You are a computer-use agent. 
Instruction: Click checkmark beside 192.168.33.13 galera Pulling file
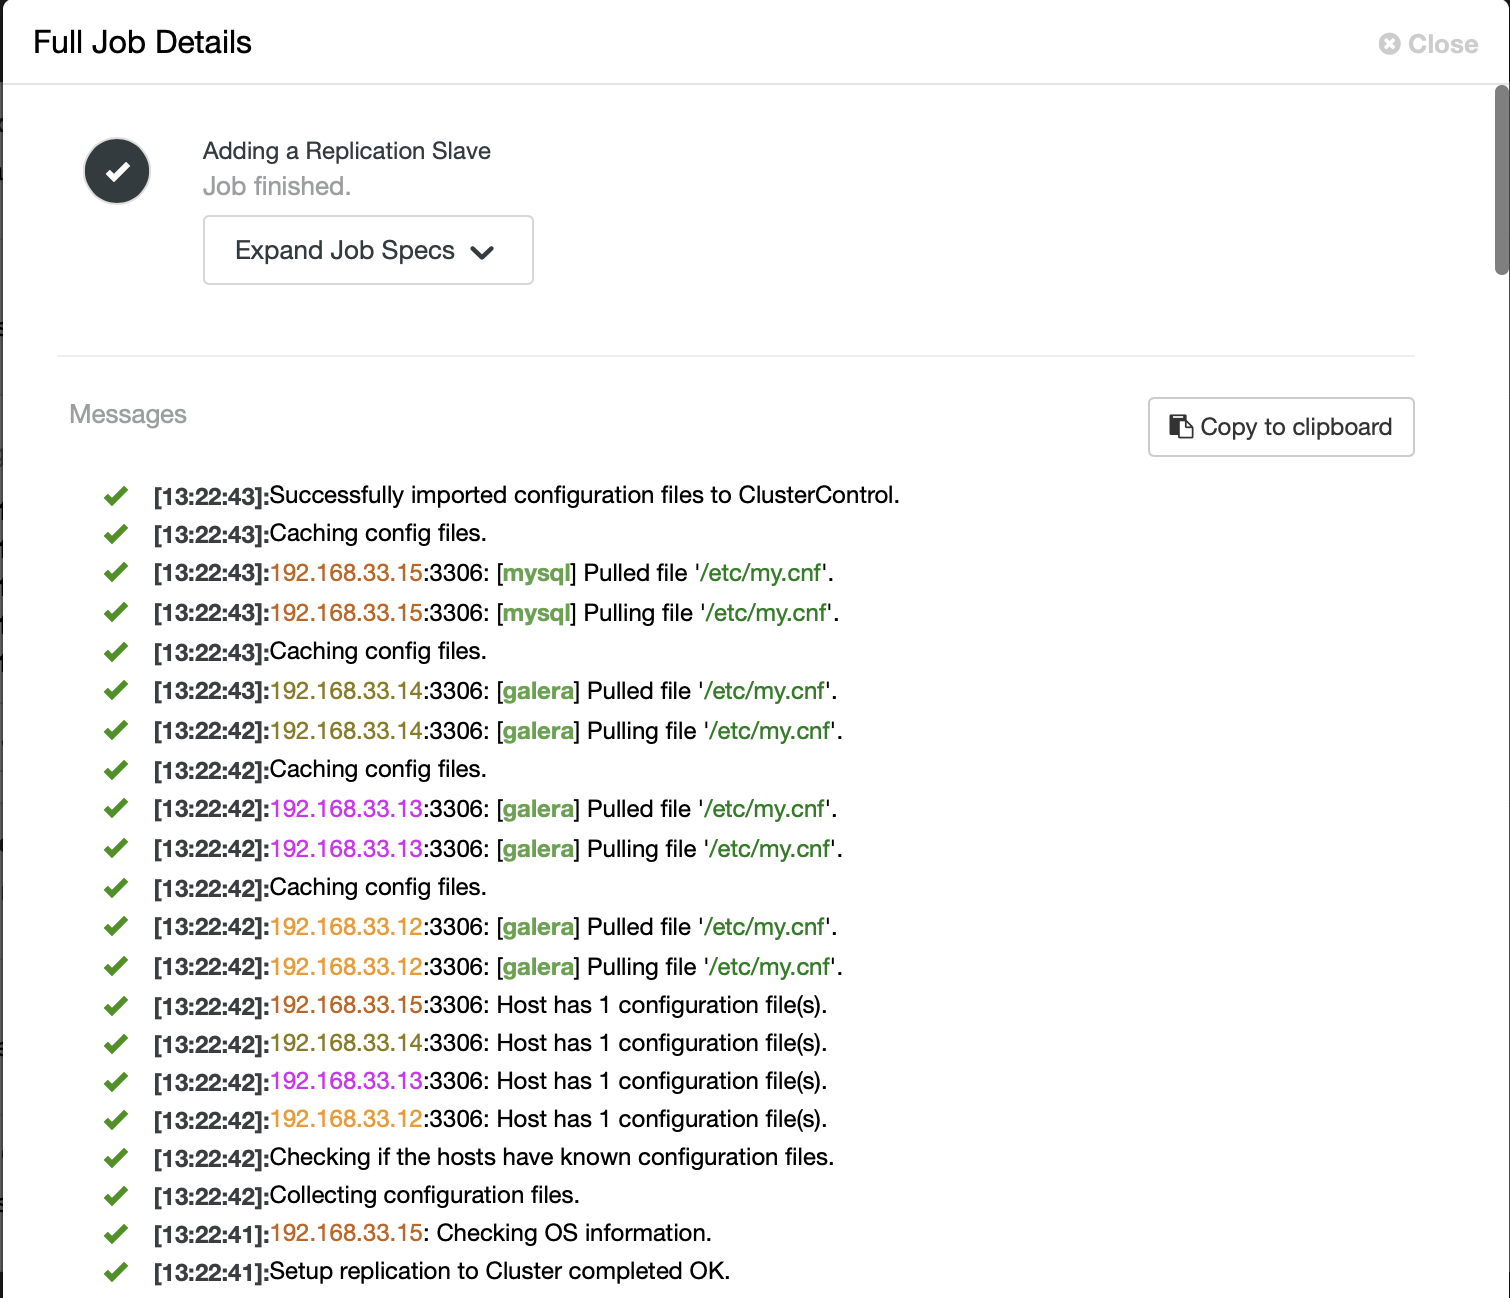pyautogui.click(x=116, y=848)
